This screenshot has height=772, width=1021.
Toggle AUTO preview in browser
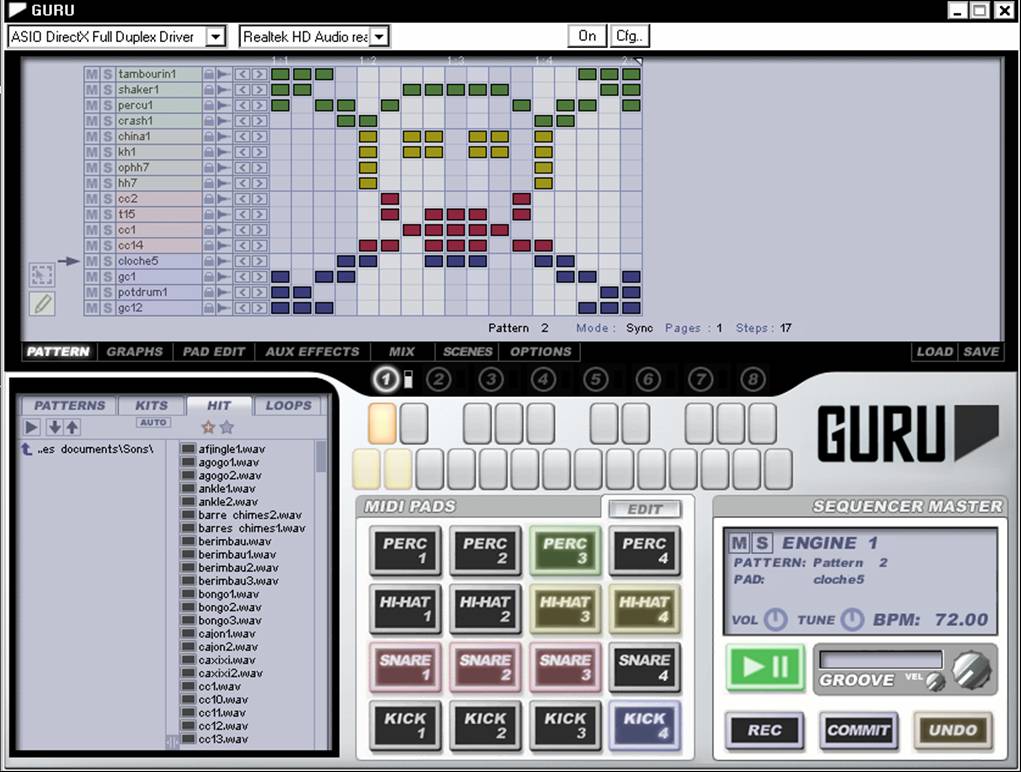(x=153, y=422)
